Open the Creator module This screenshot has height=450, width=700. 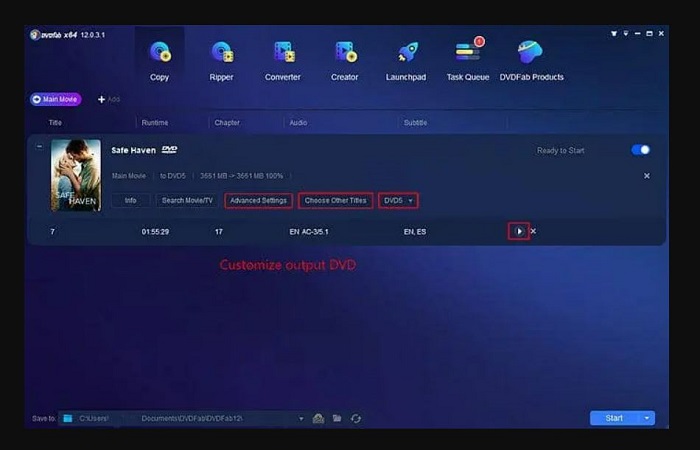click(344, 60)
